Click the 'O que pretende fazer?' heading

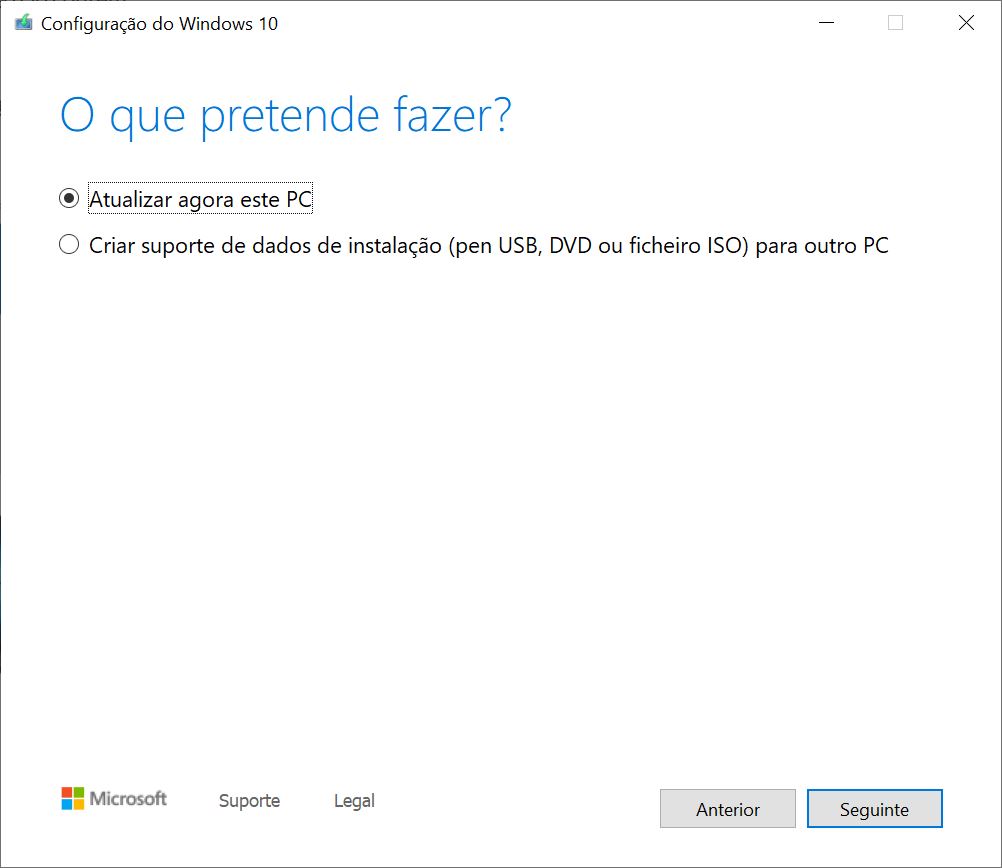286,116
